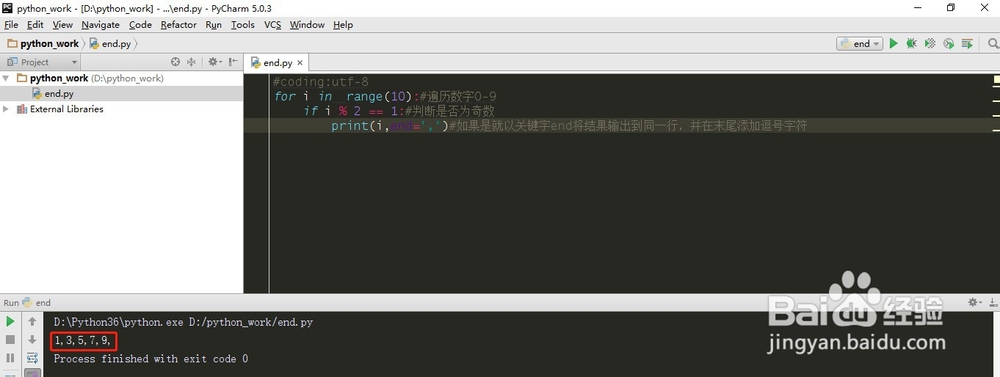Run with coverage icon in the toolbar
Screen dimensions: 1000x377
pyautogui.click(x=930, y=43)
